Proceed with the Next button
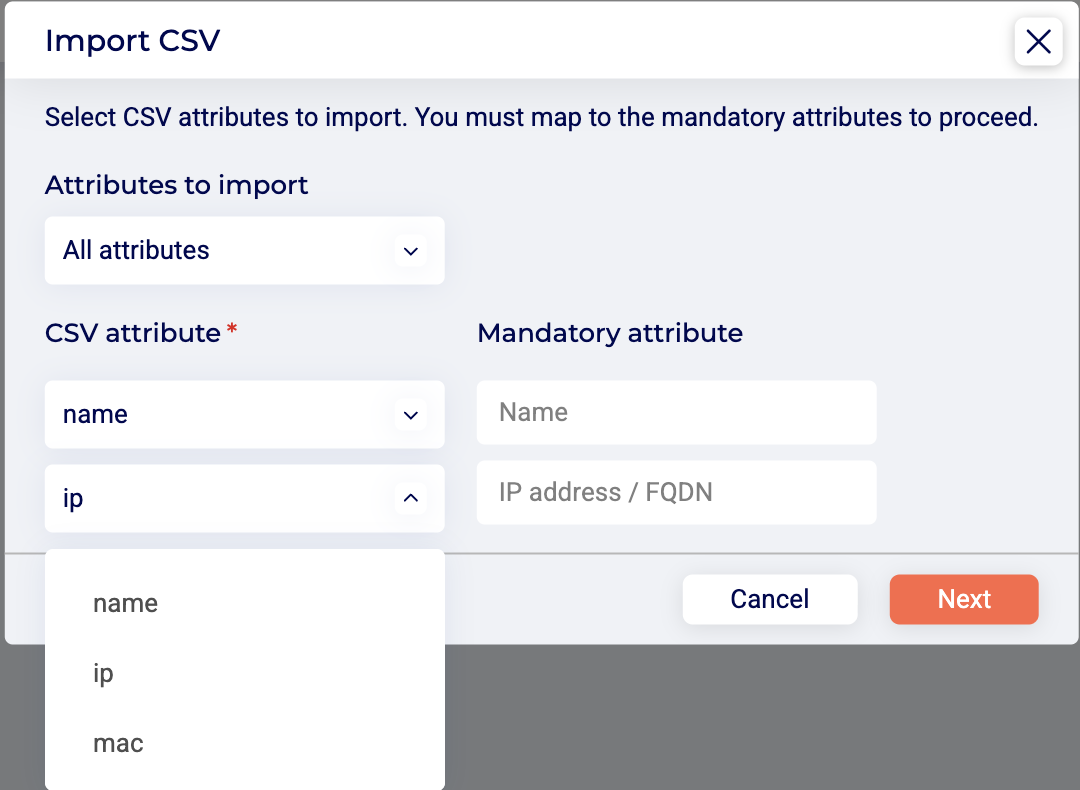 tap(964, 600)
